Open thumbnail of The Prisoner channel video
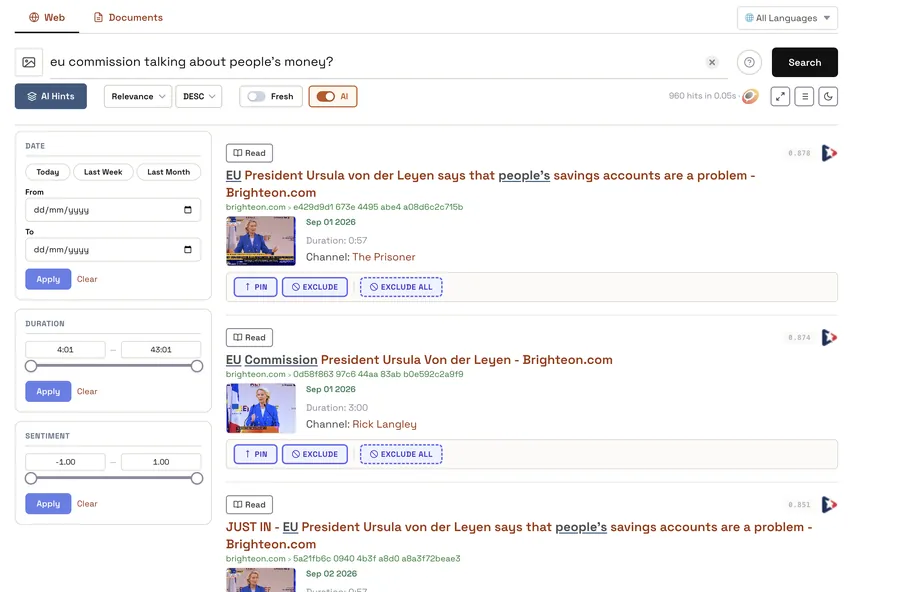The width and height of the screenshot is (900, 592). pos(261,241)
